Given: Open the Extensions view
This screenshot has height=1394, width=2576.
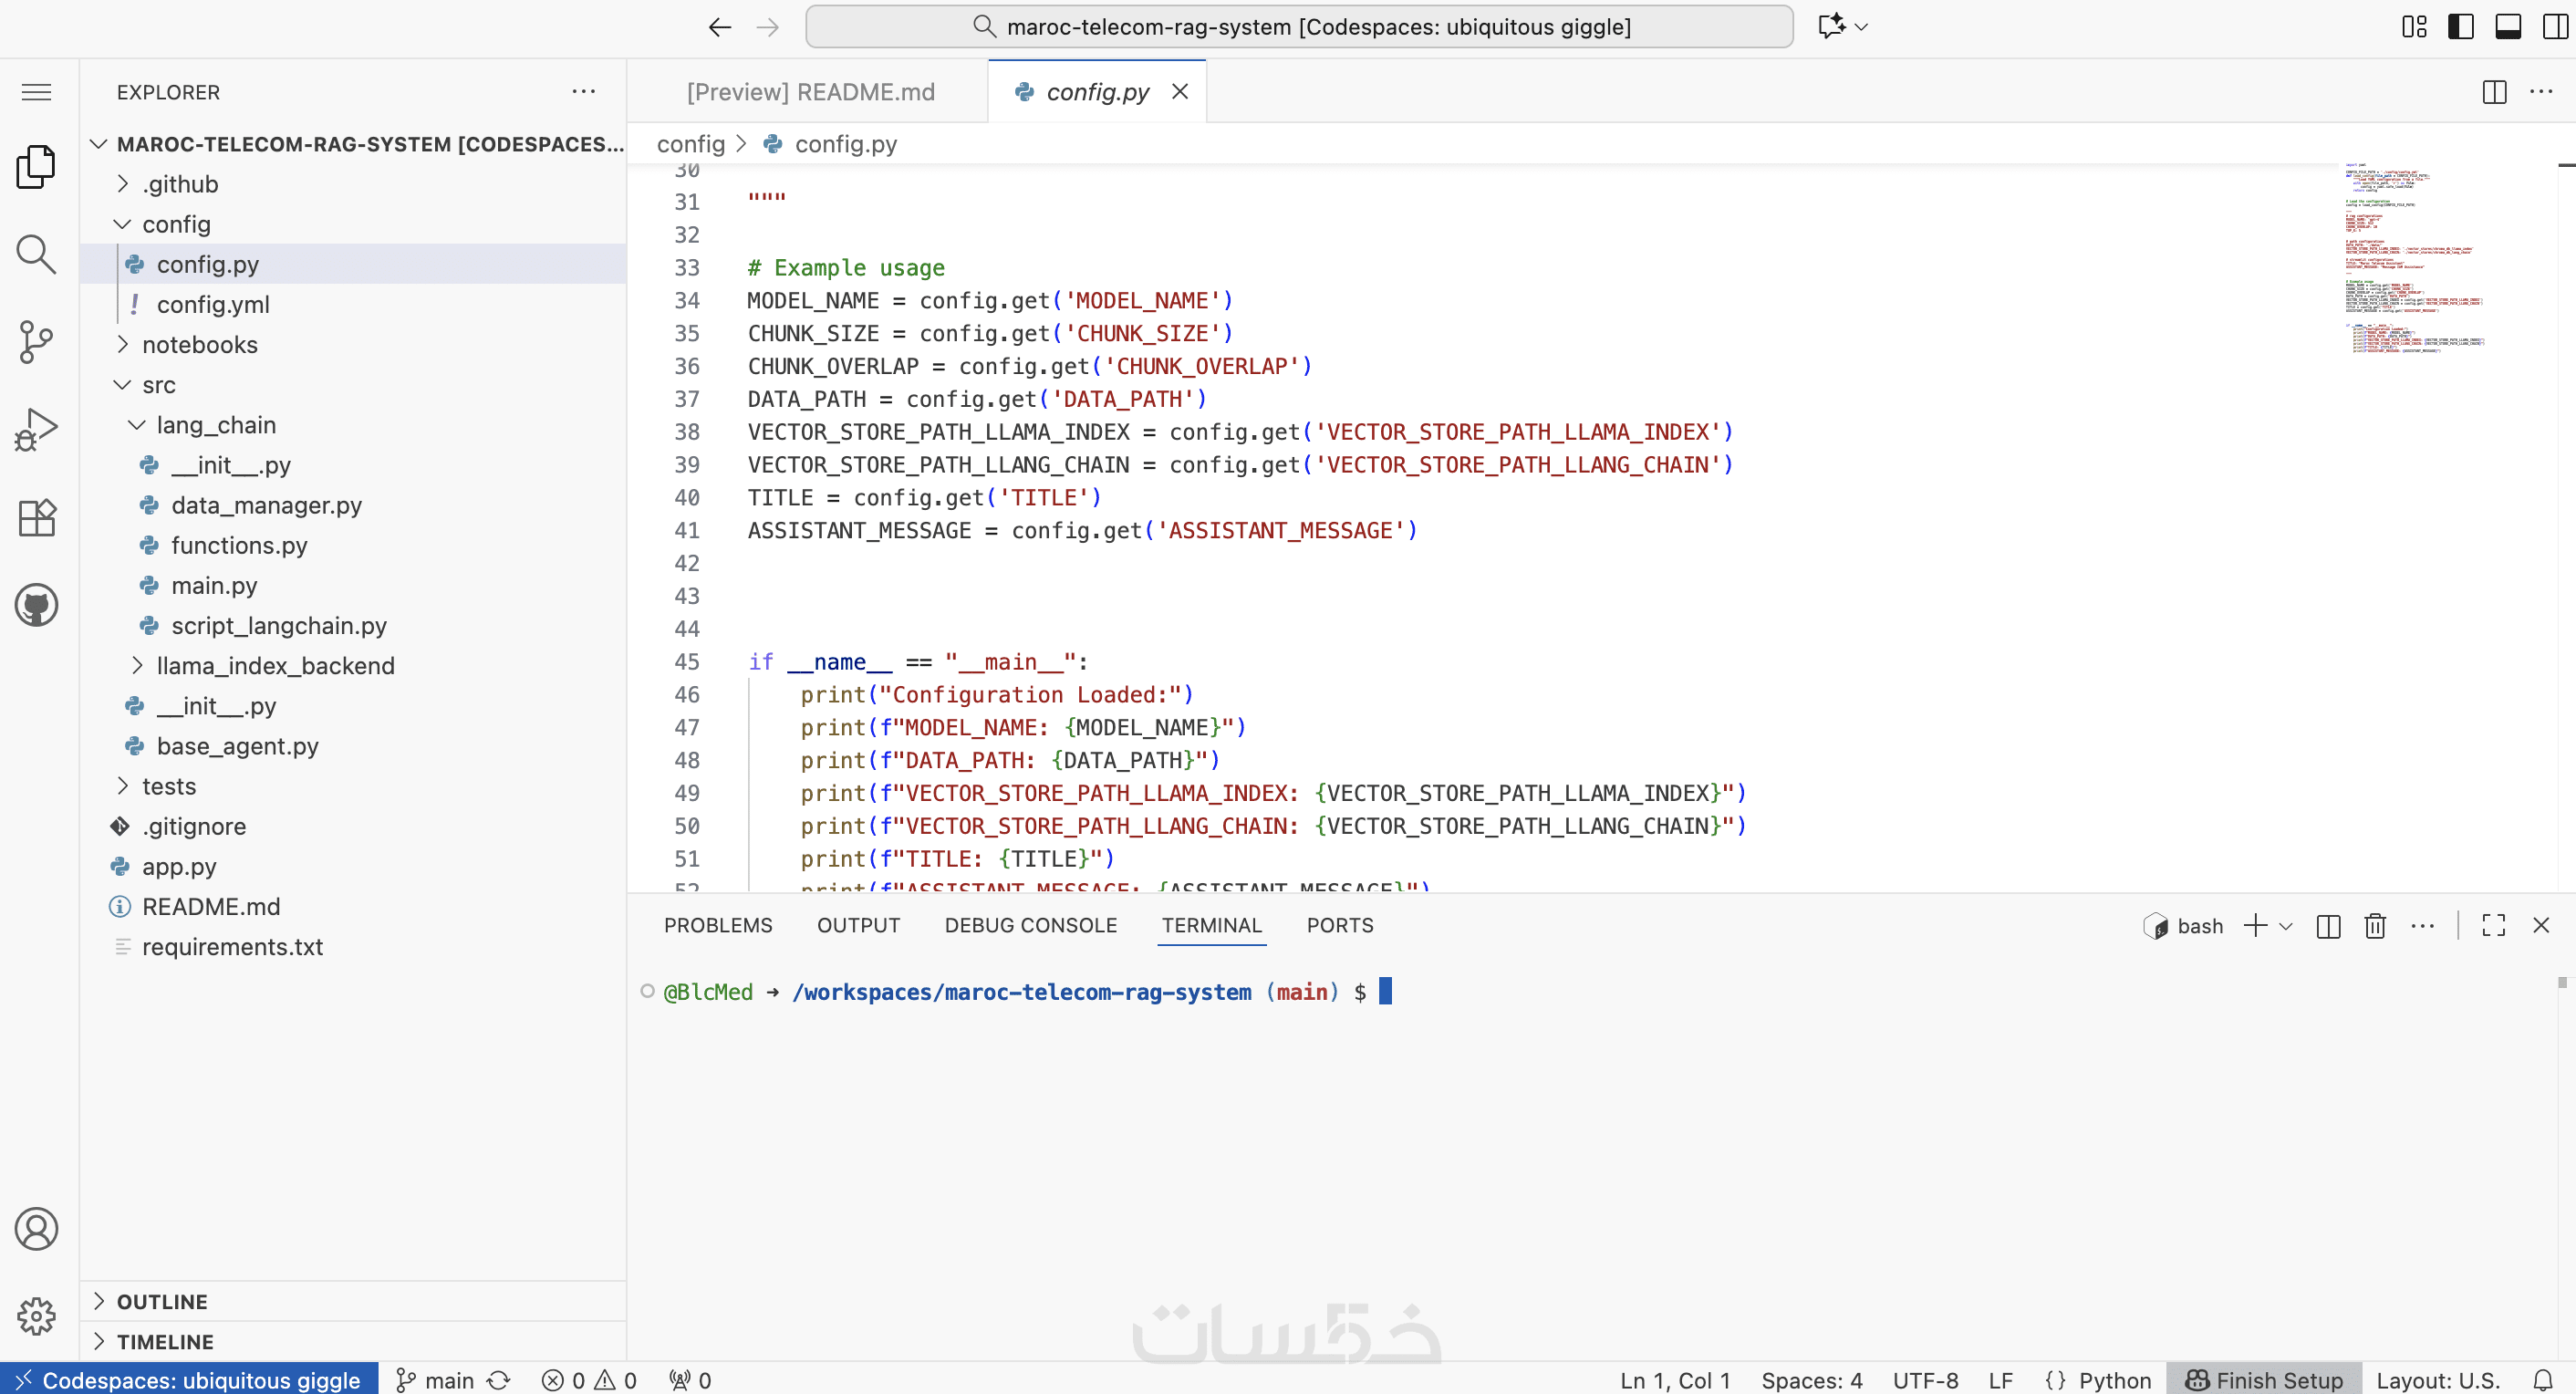Looking at the screenshot, I should click(36, 517).
